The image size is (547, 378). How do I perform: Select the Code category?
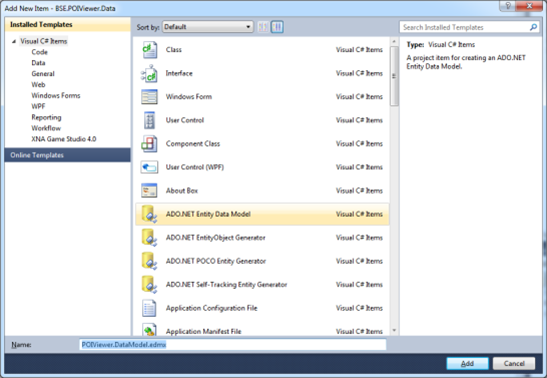(39, 52)
